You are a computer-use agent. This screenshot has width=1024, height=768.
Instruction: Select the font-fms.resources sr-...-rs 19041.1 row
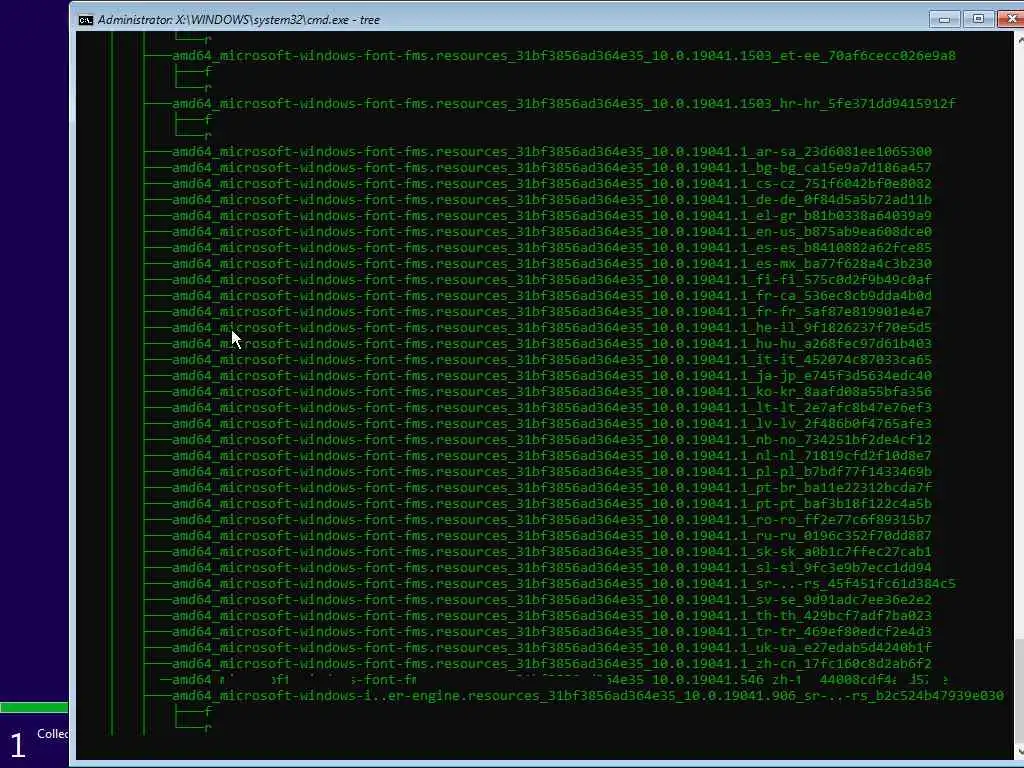tap(564, 583)
